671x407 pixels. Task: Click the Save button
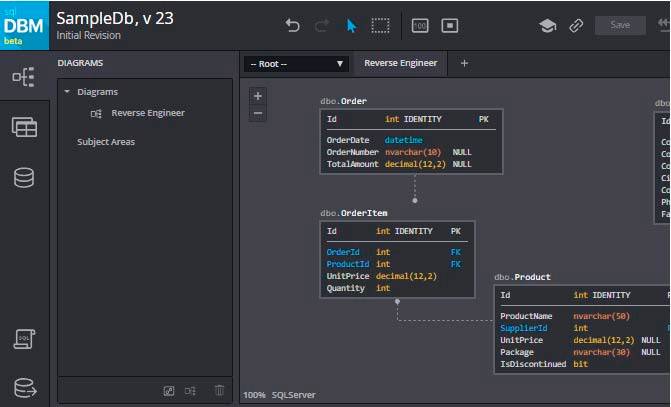pos(620,25)
